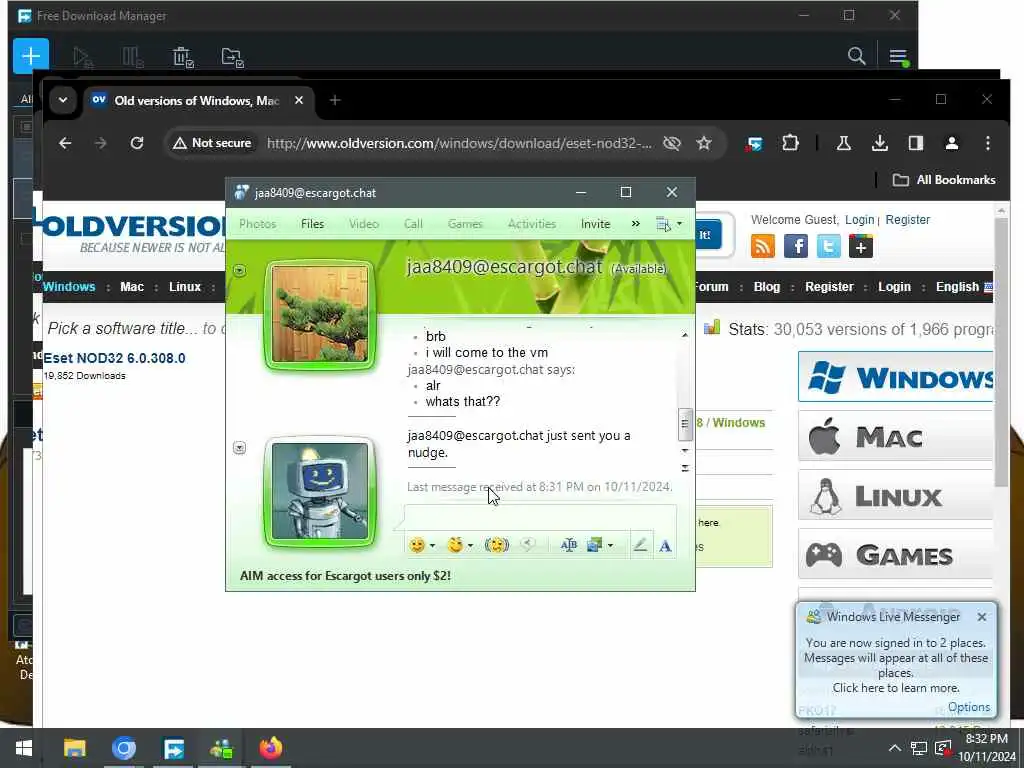
Task: Open browser extensions puzzle icon
Action: point(790,143)
